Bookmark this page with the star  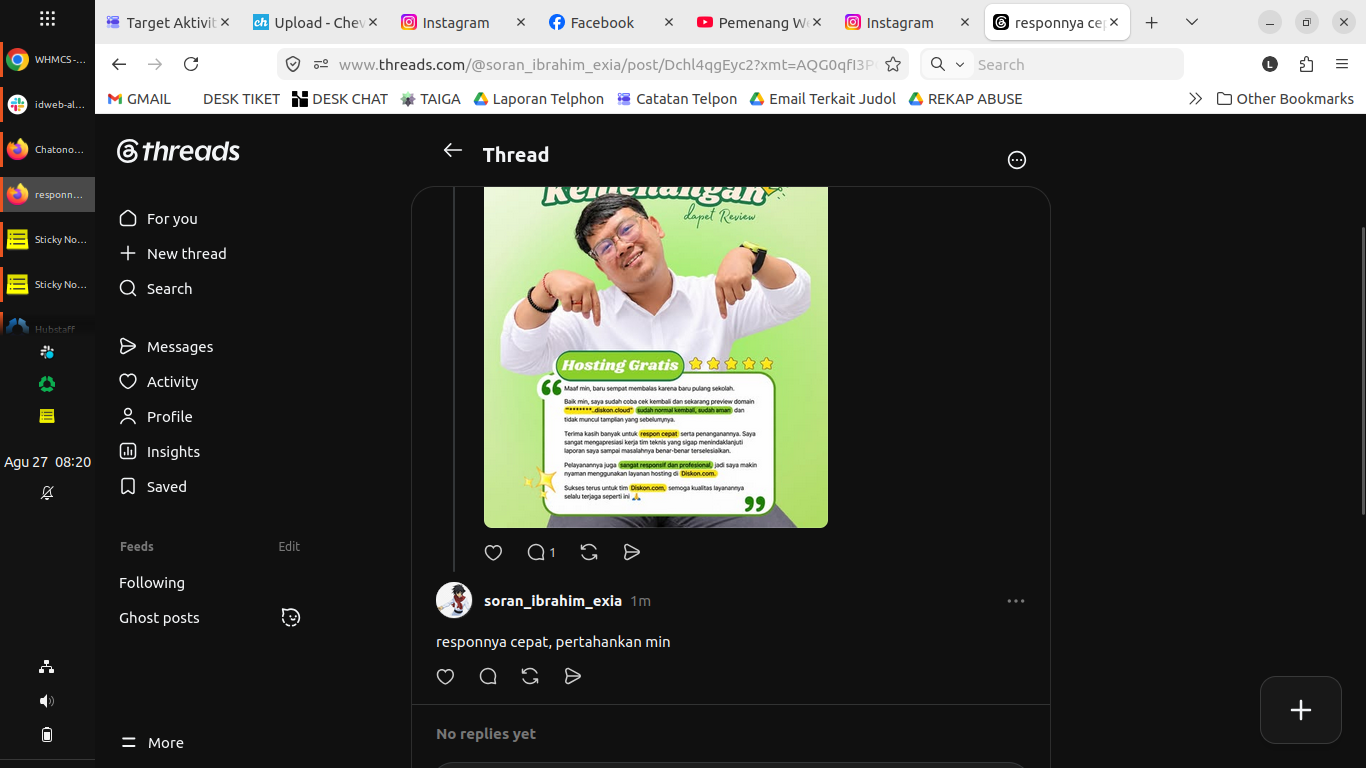coord(893,64)
